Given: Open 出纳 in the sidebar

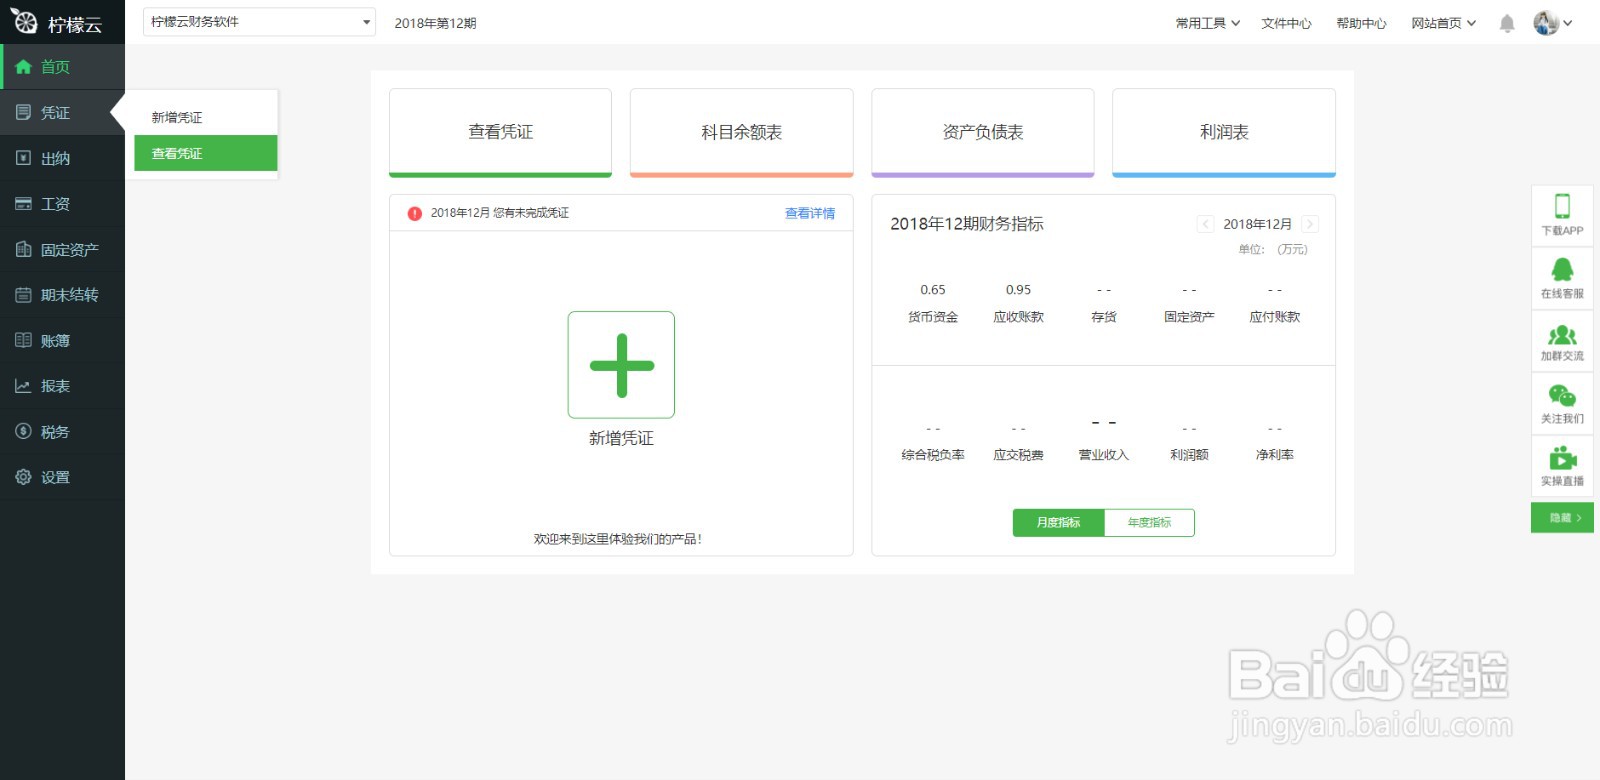Looking at the screenshot, I should pyautogui.click(x=62, y=158).
